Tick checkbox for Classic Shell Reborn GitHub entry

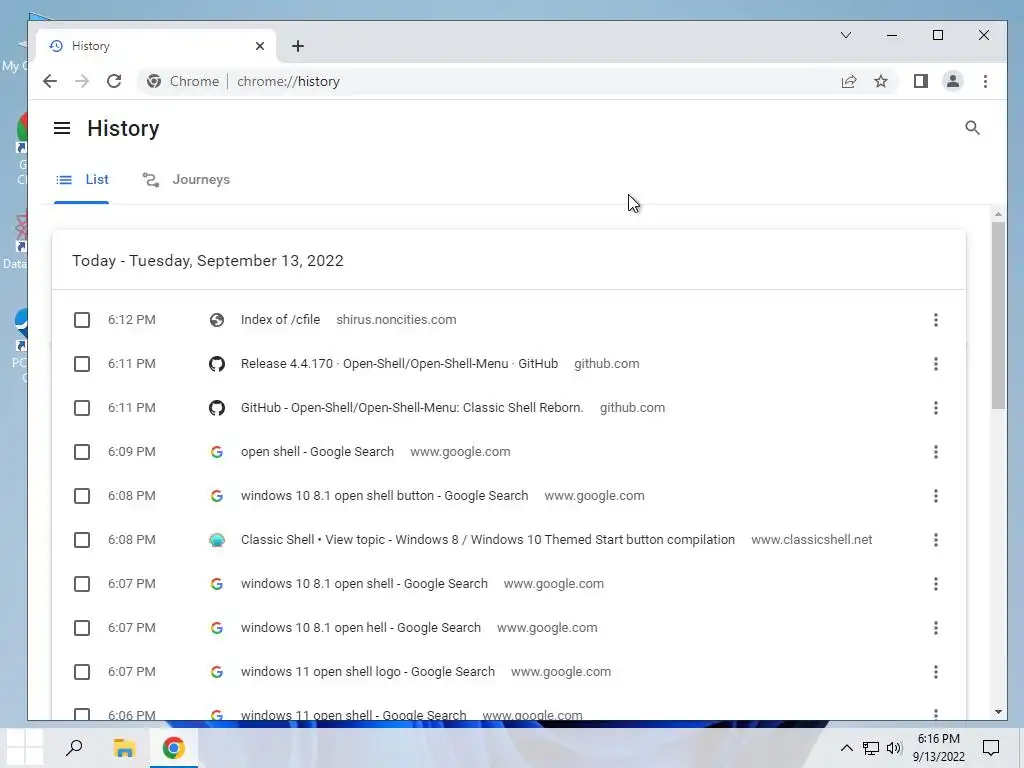(82, 408)
